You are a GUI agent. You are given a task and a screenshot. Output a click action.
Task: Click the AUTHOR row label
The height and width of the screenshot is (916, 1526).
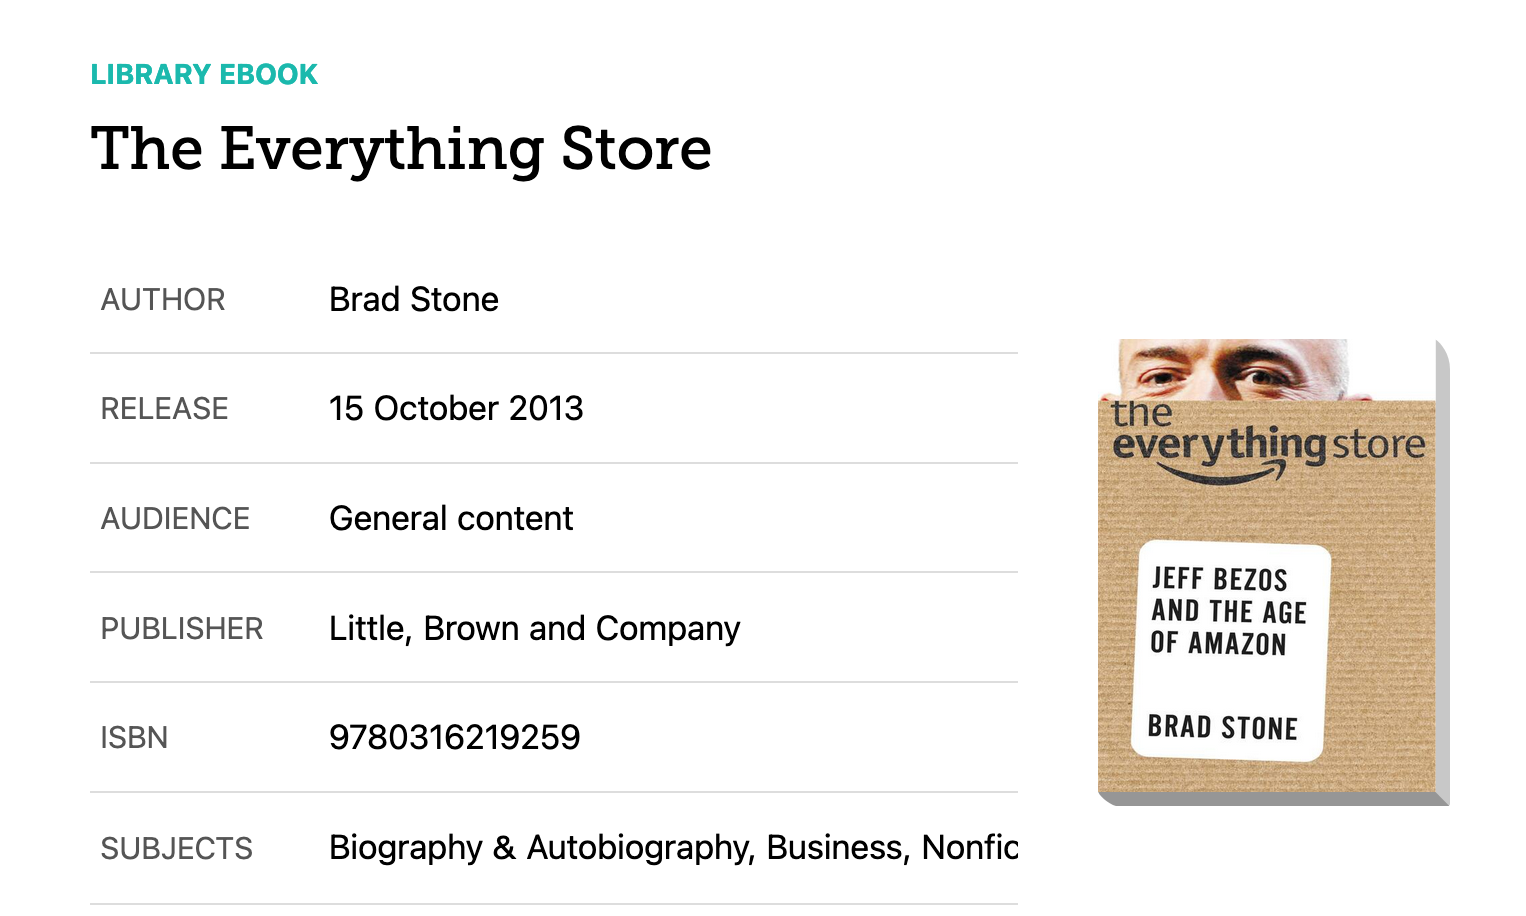pyautogui.click(x=163, y=300)
